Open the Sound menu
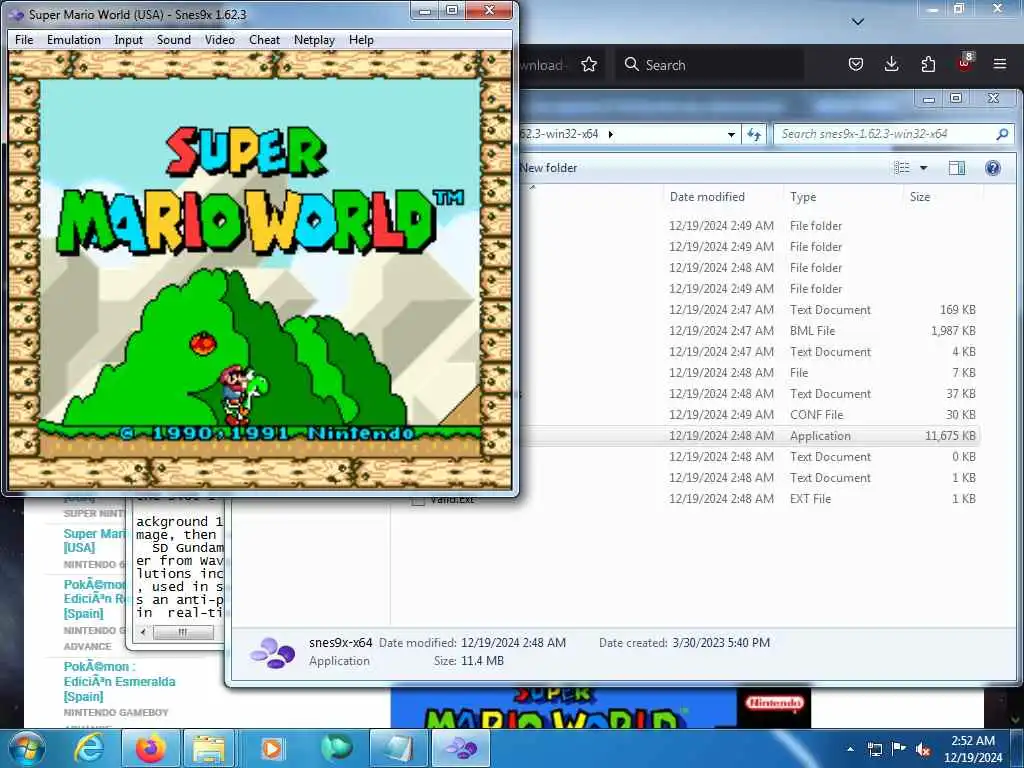Image resolution: width=1024 pixels, height=768 pixels. click(x=174, y=40)
